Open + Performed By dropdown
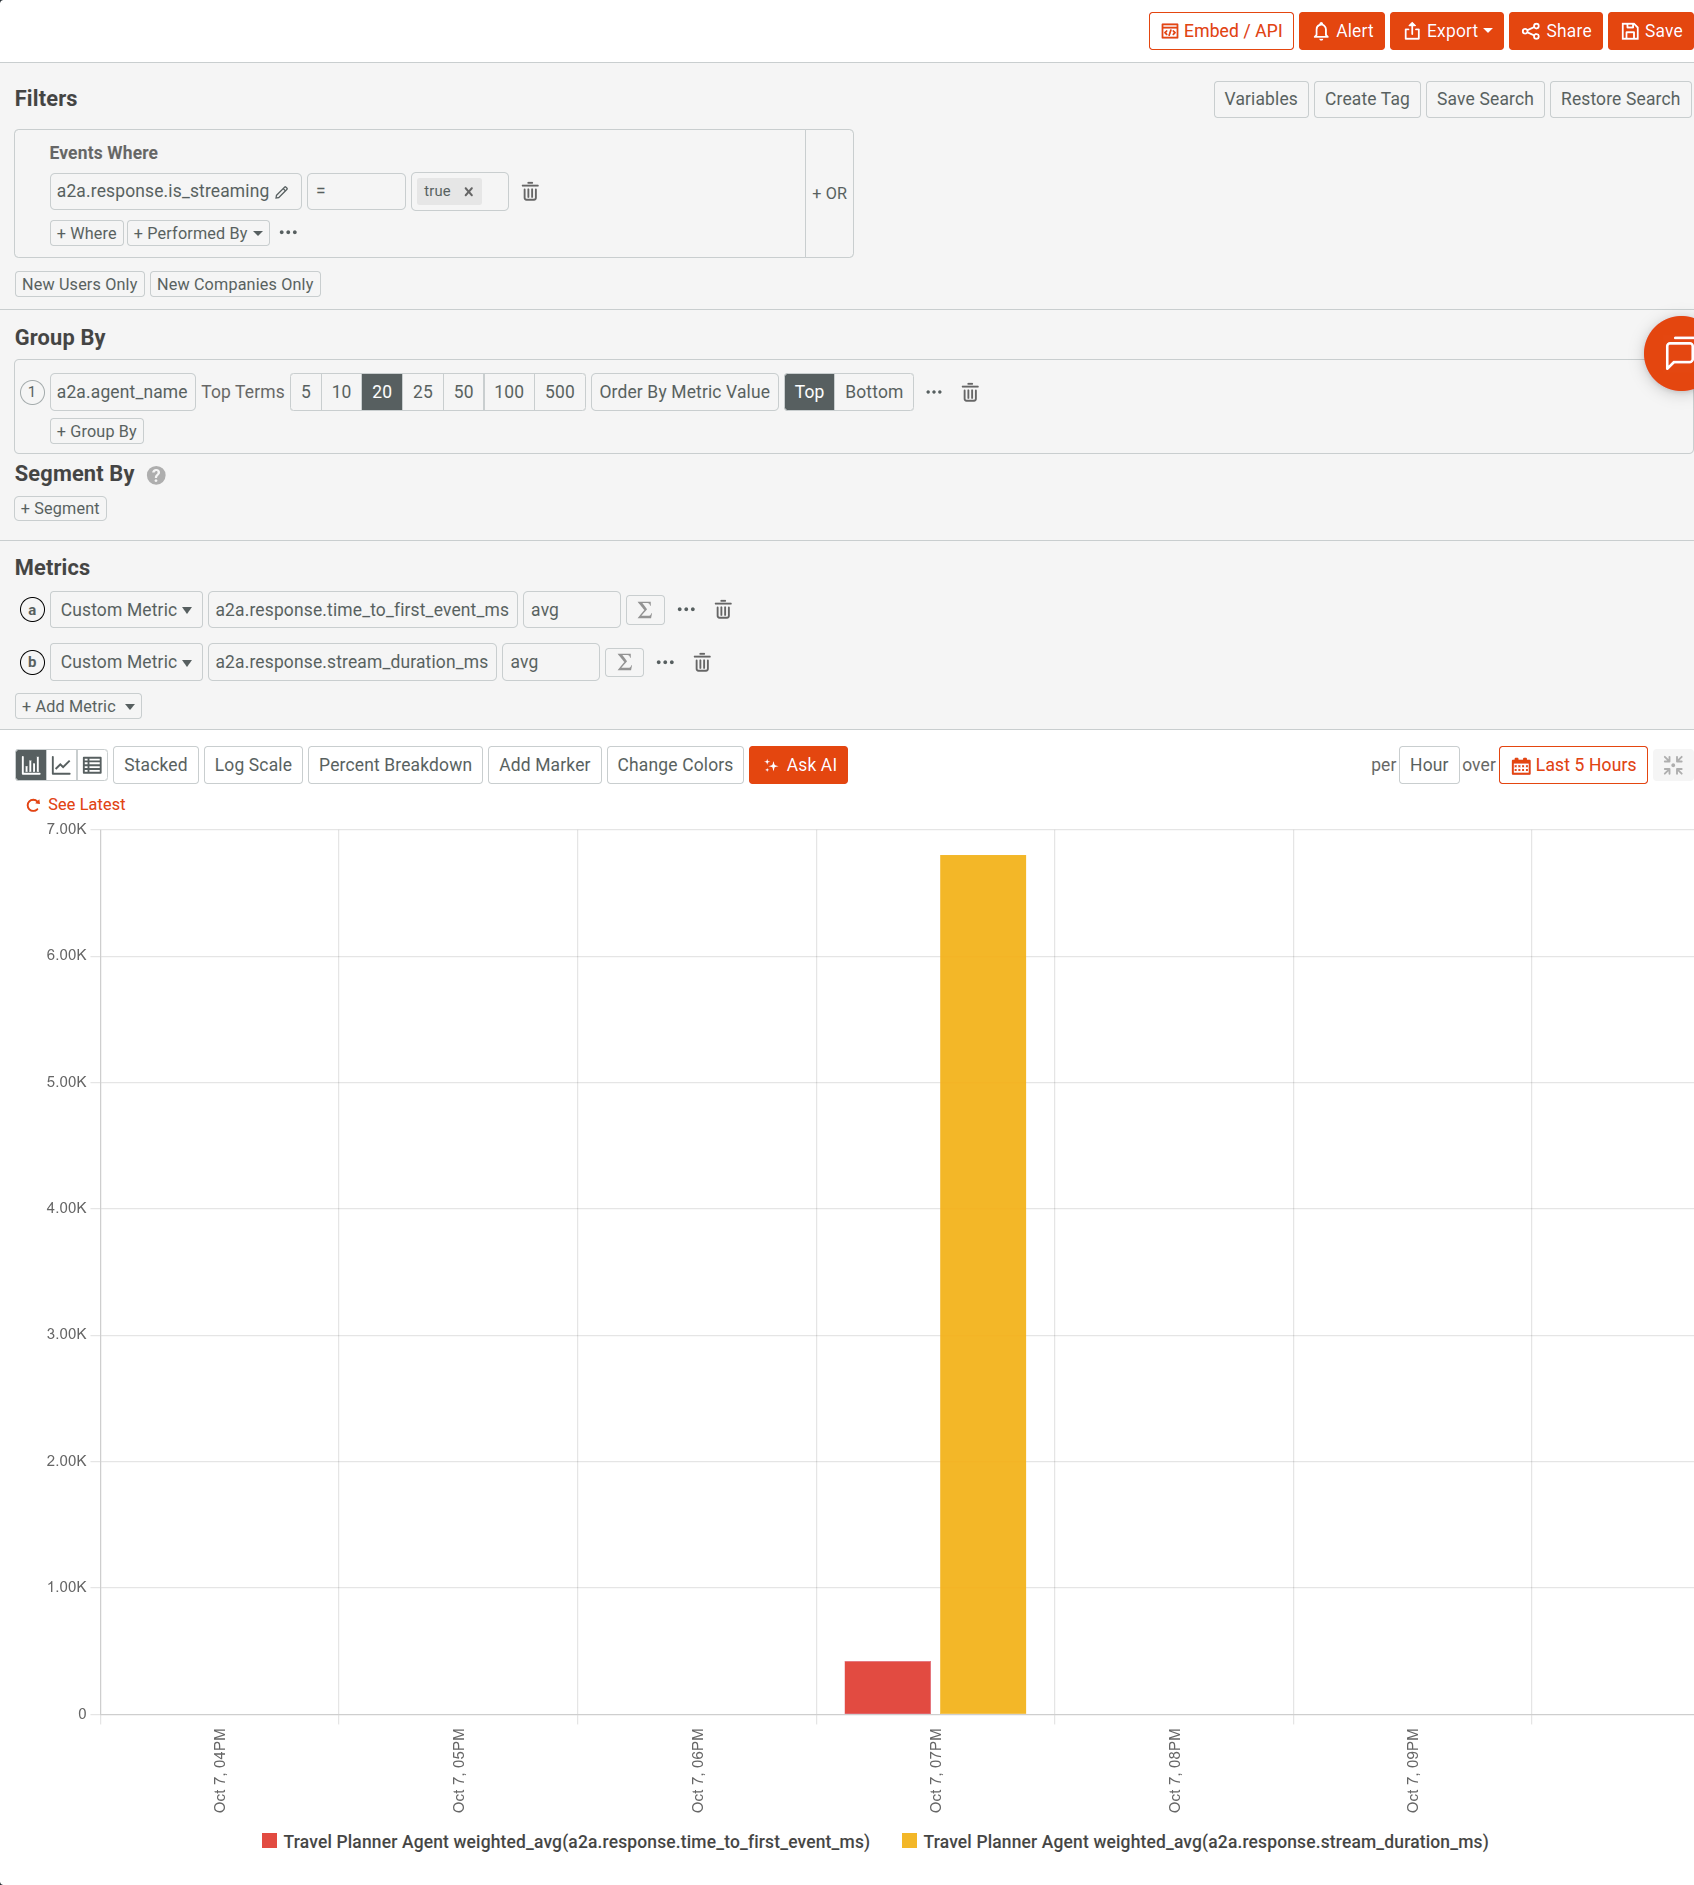Viewport: 1694px width, 1885px height. [x=198, y=233]
